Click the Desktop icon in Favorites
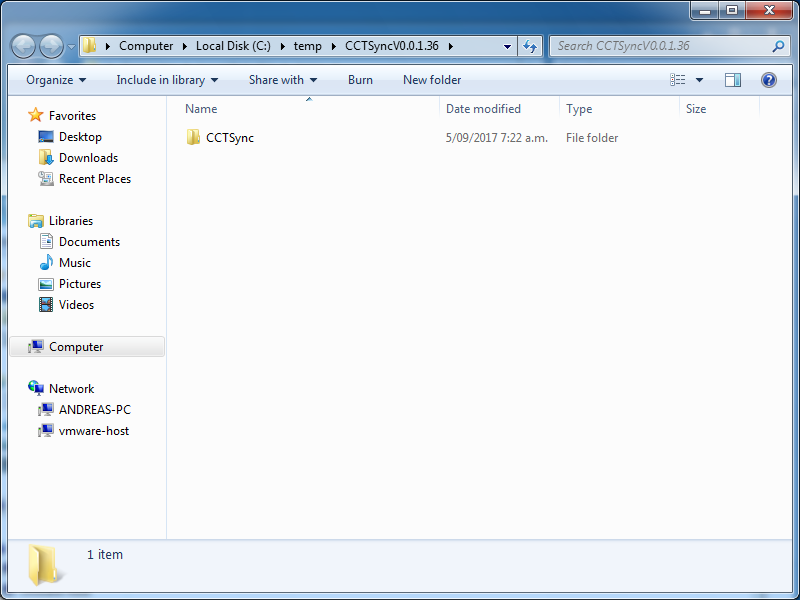This screenshot has width=800, height=600. click(x=46, y=137)
